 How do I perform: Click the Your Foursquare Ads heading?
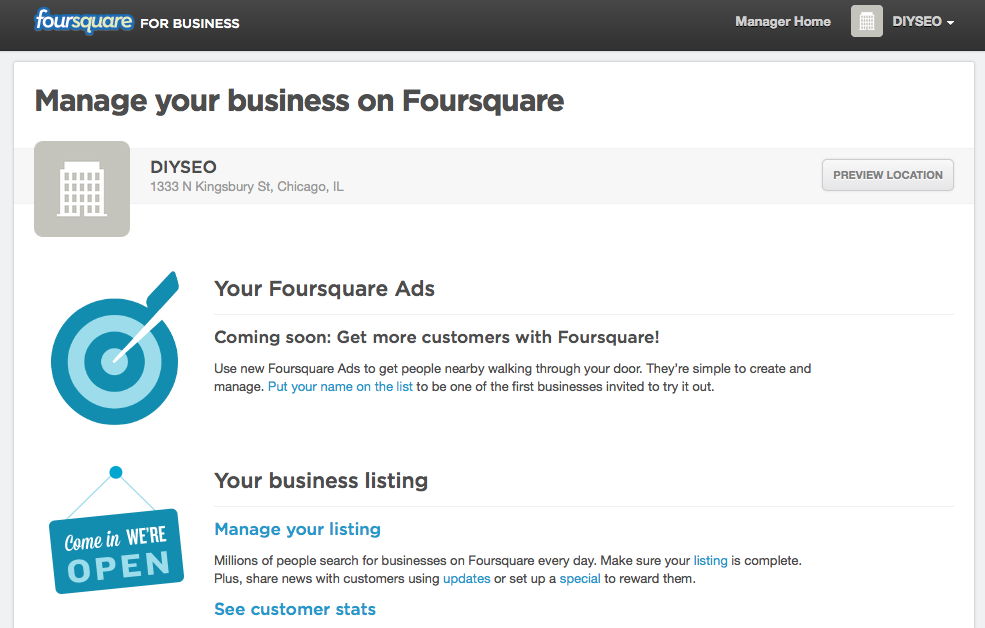click(x=324, y=289)
